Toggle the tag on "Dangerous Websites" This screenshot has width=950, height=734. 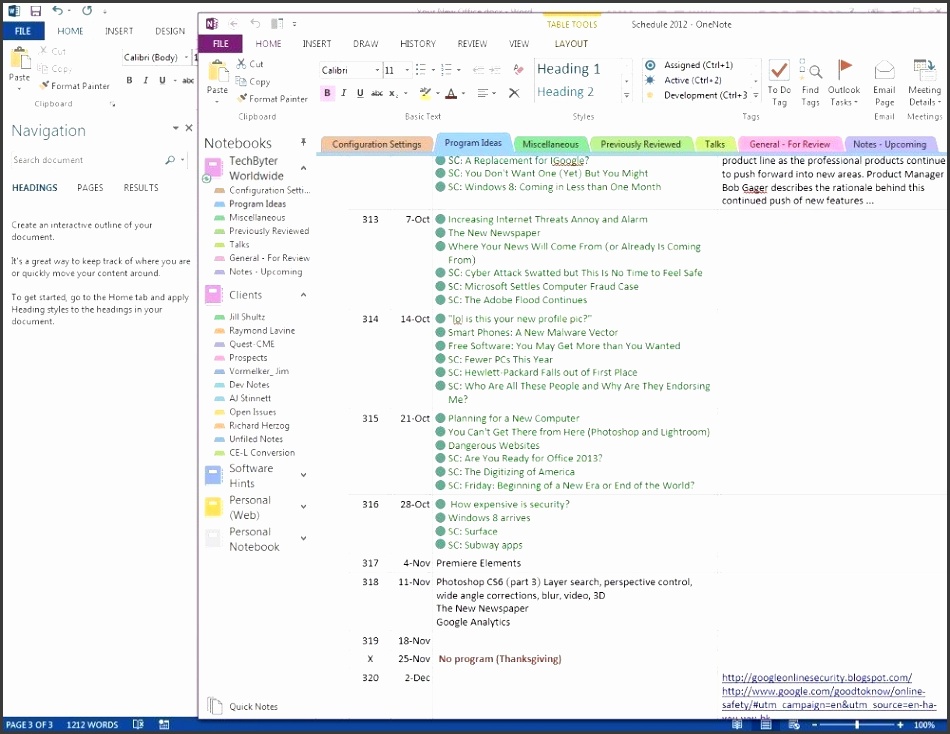point(440,446)
